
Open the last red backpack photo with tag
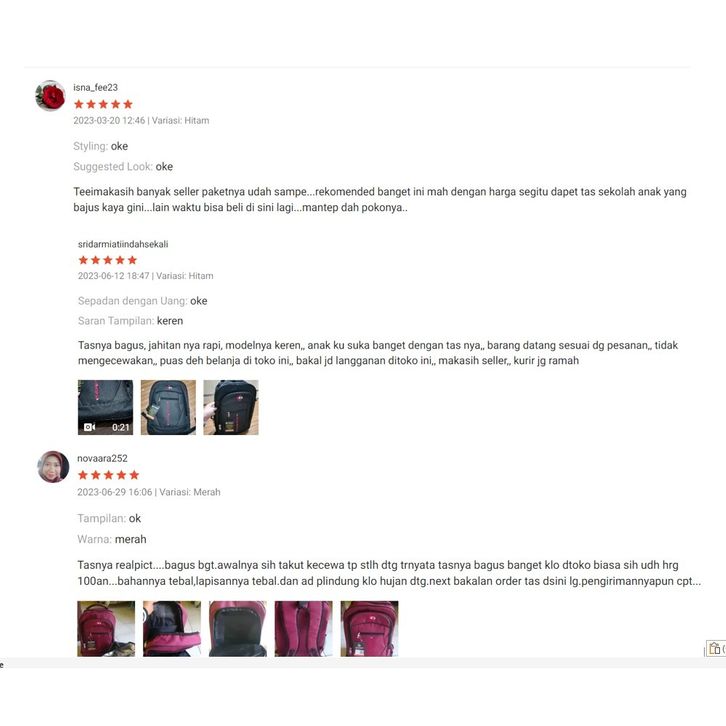pyautogui.click(x=369, y=629)
